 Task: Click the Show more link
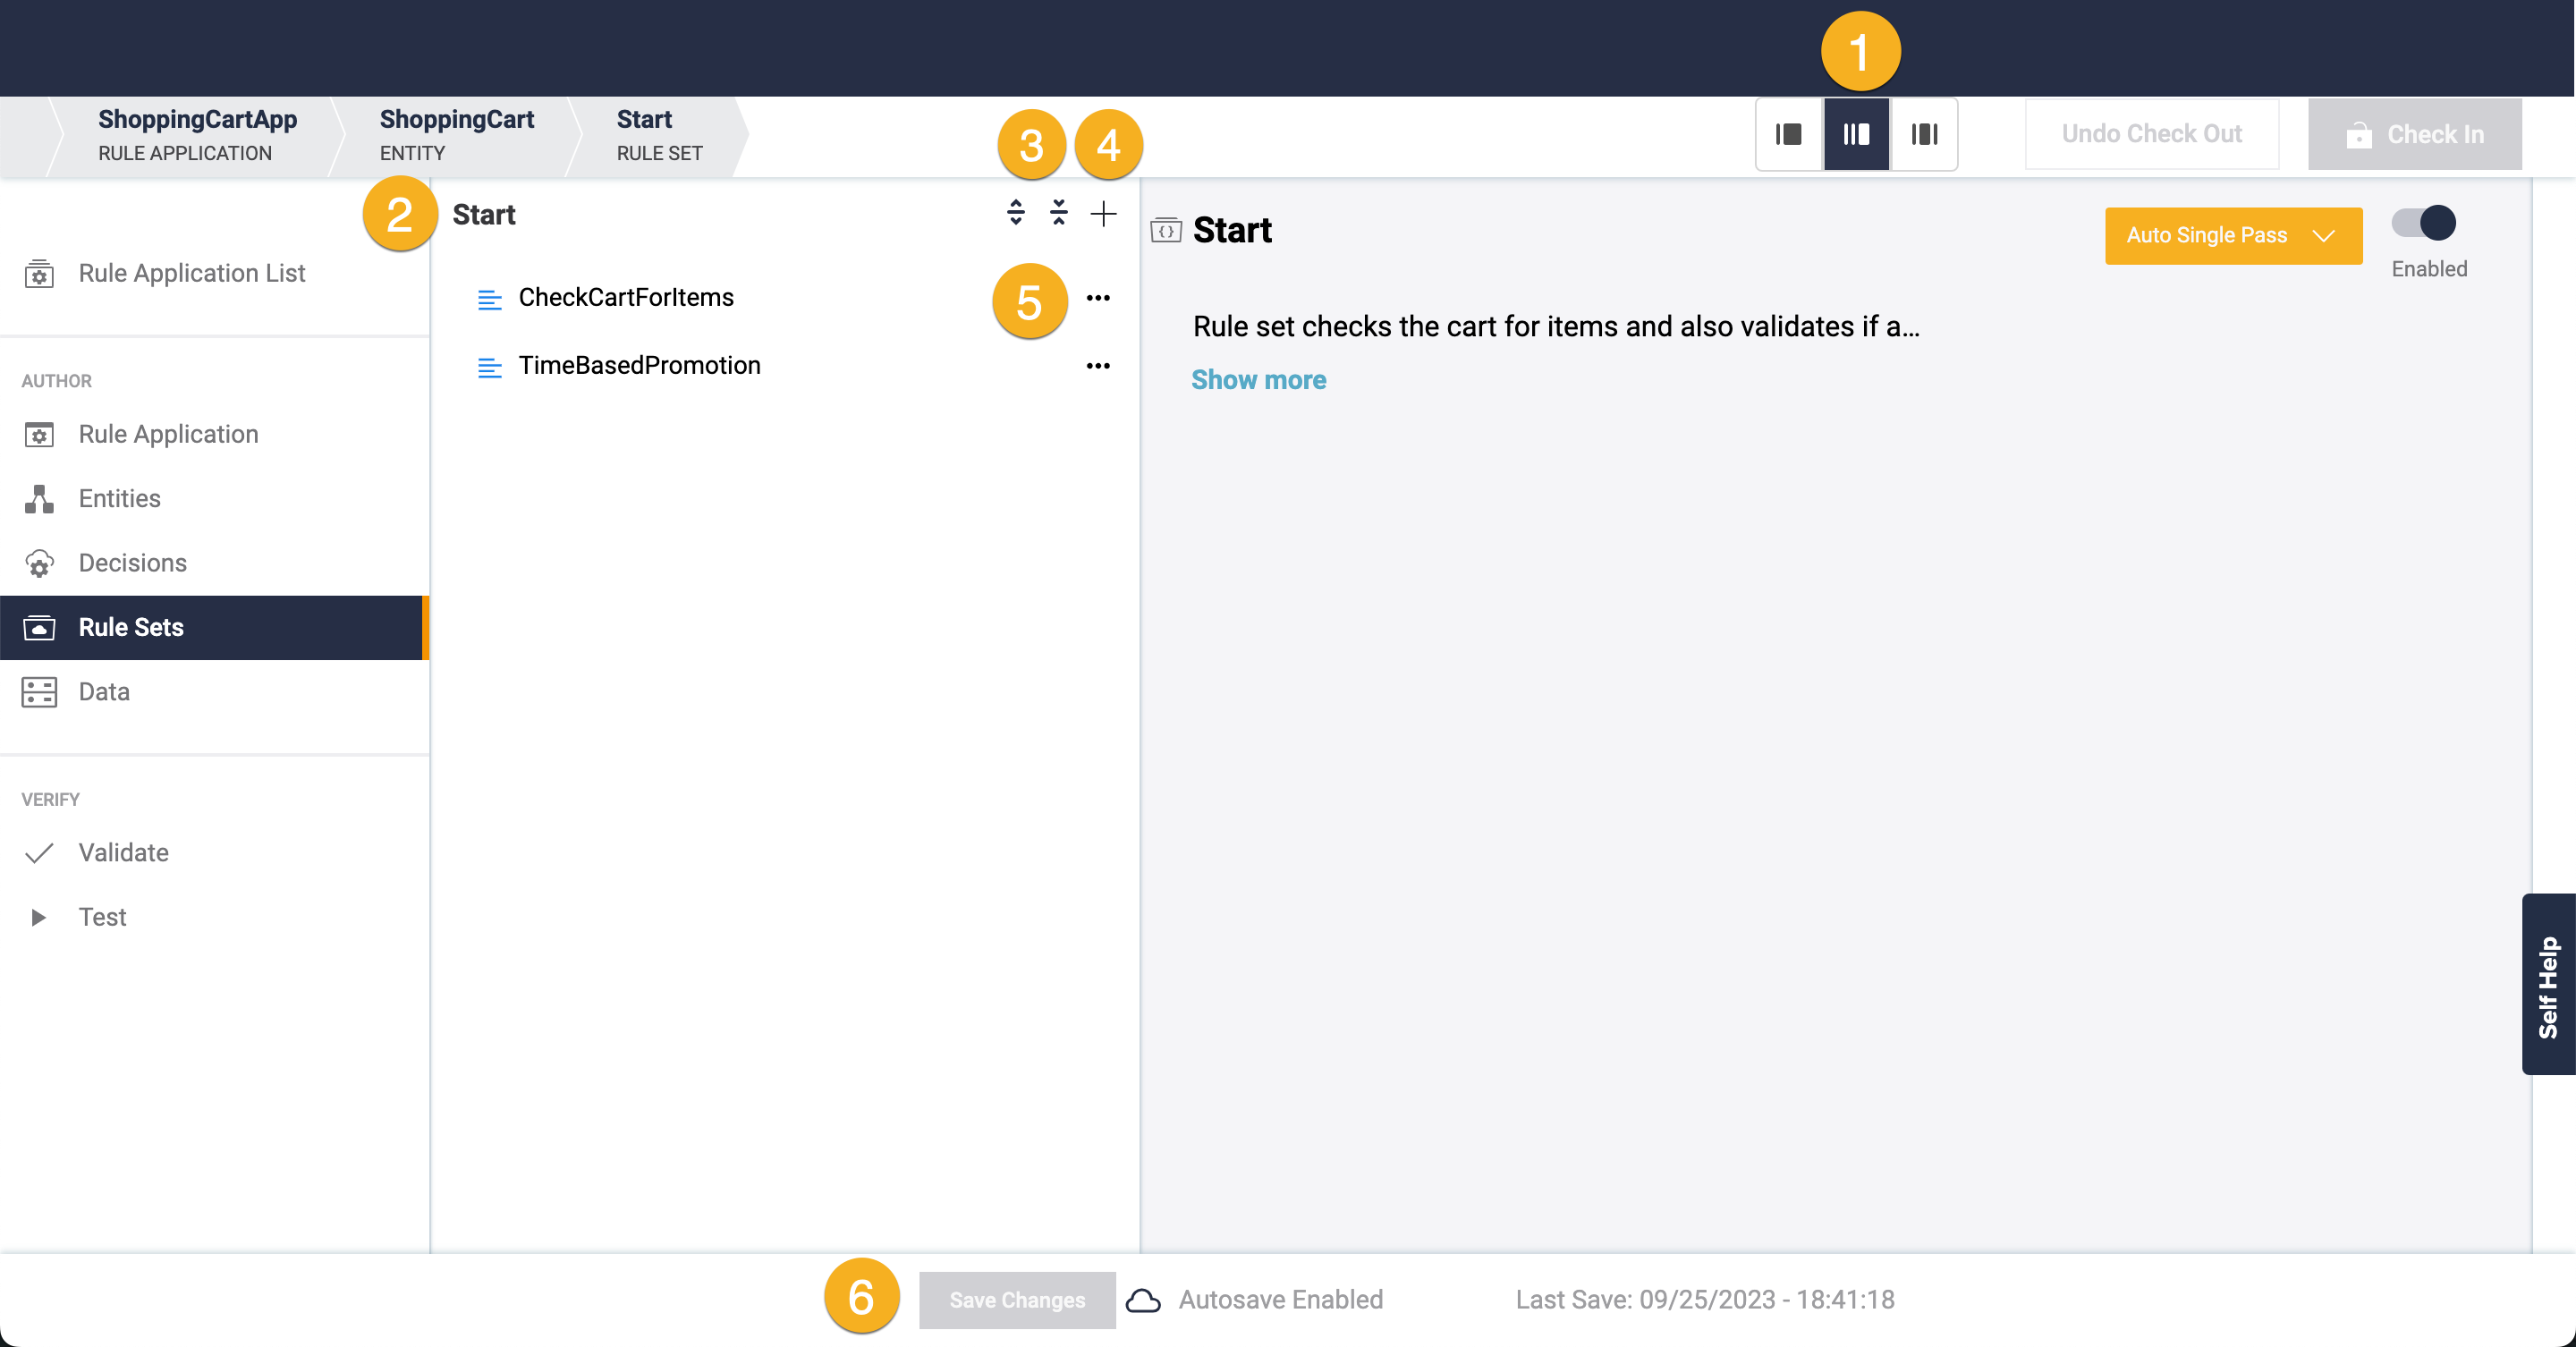[x=1258, y=380]
